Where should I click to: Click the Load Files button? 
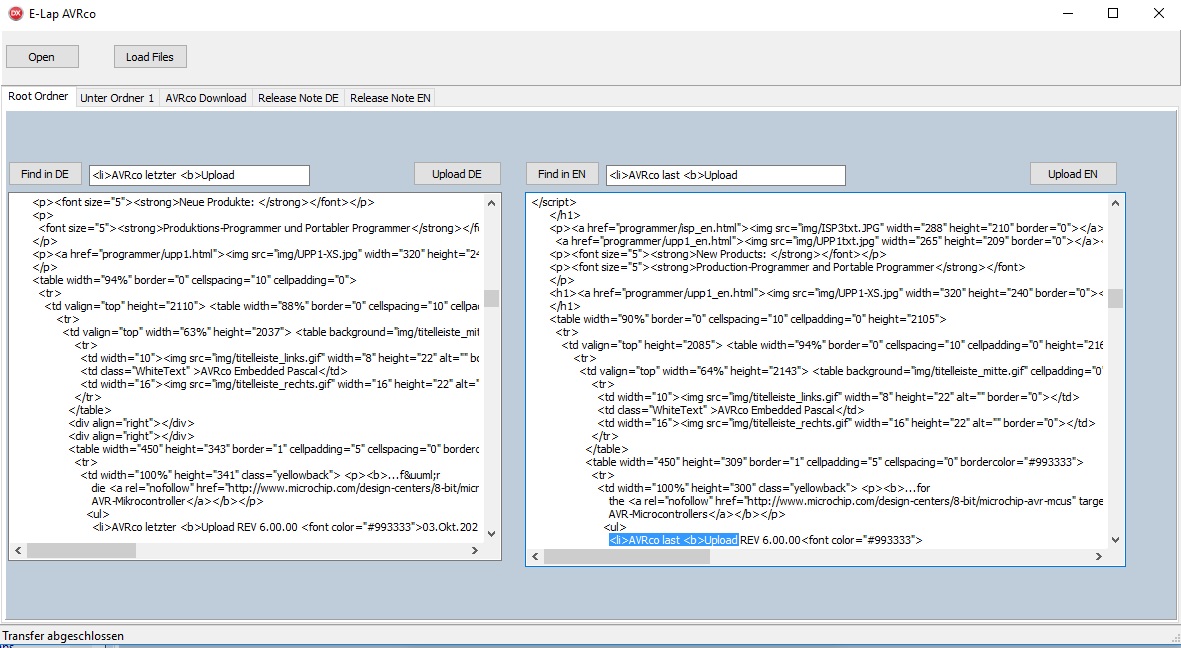(x=150, y=57)
